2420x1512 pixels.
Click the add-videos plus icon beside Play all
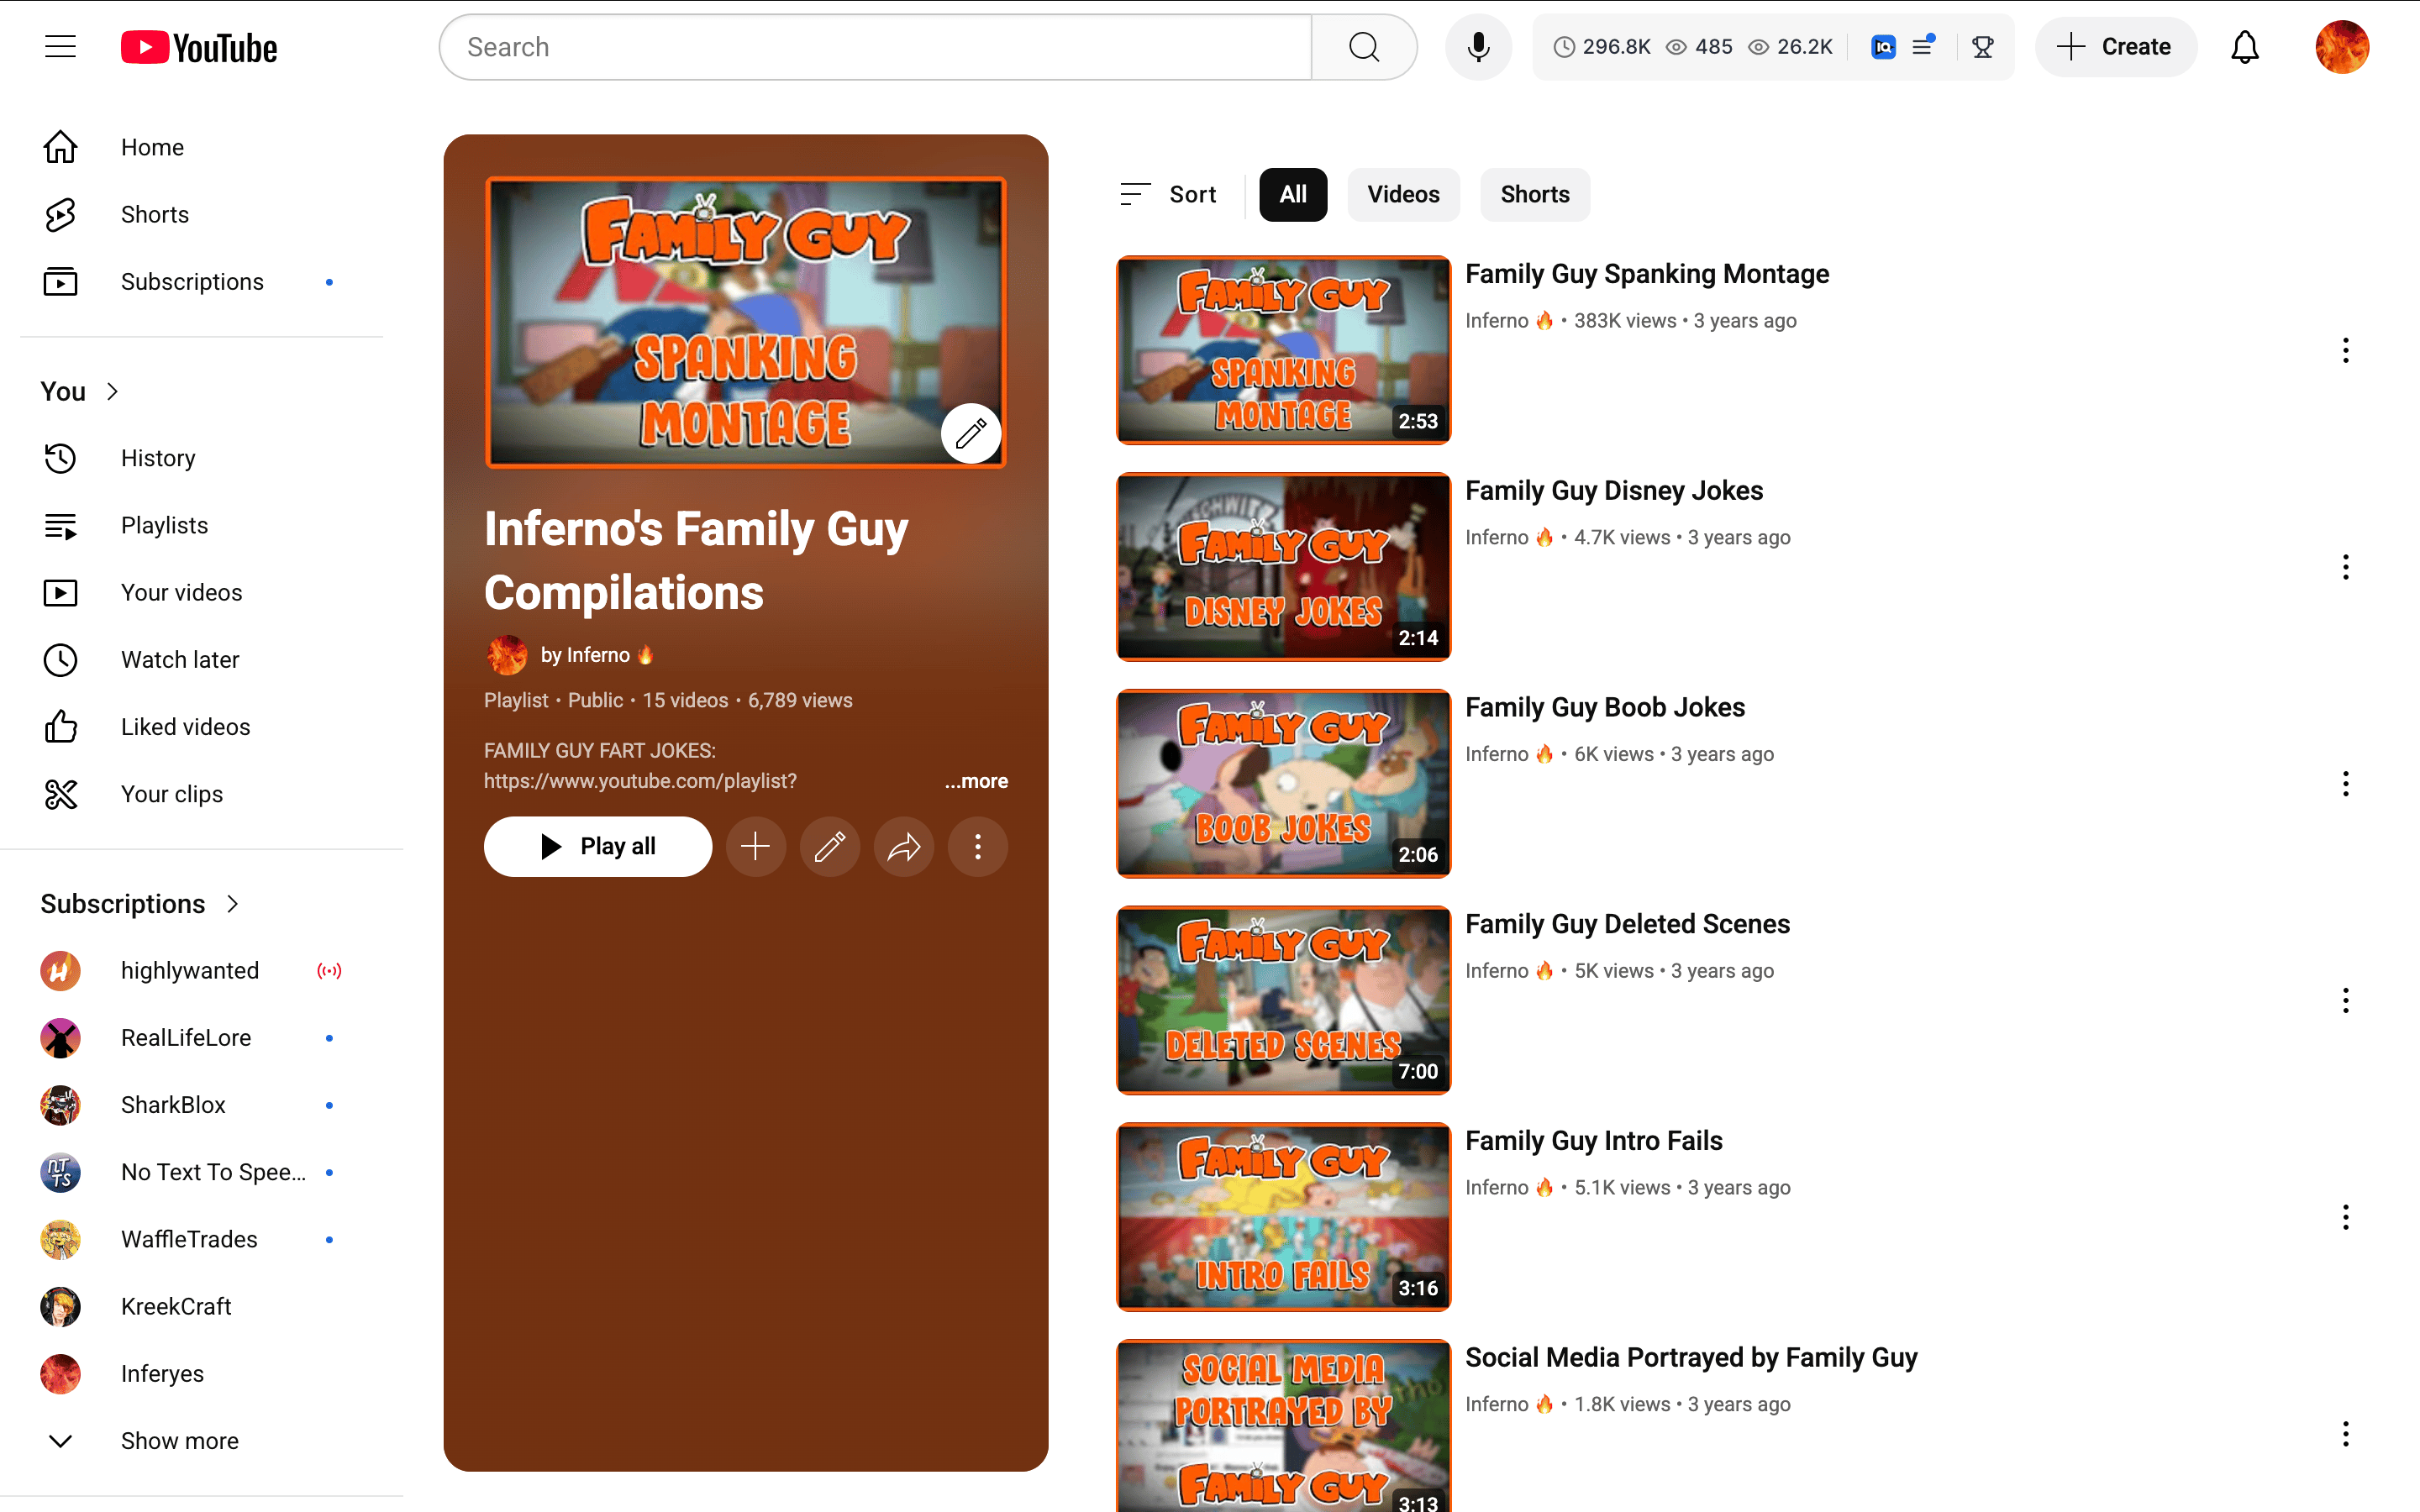click(x=756, y=847)
